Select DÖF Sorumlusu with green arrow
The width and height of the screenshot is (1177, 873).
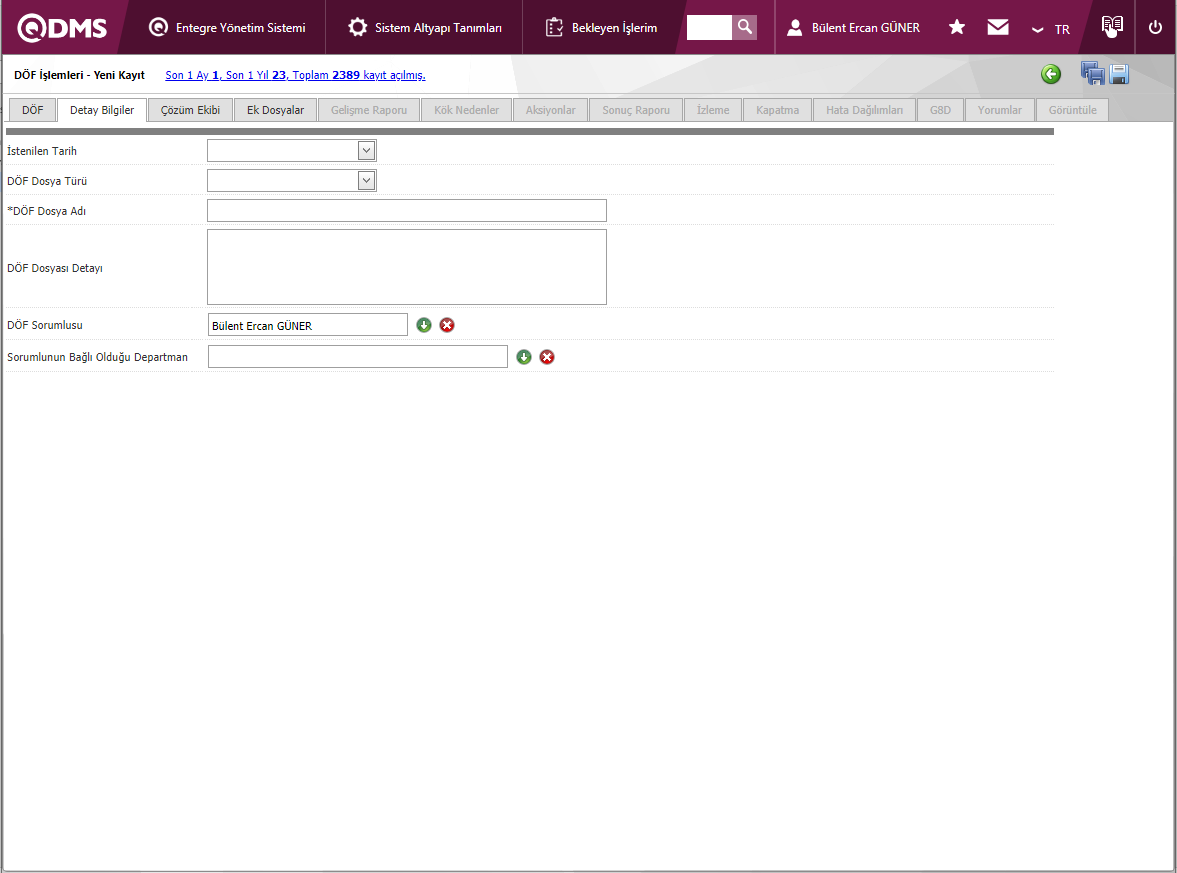(424, 325)
